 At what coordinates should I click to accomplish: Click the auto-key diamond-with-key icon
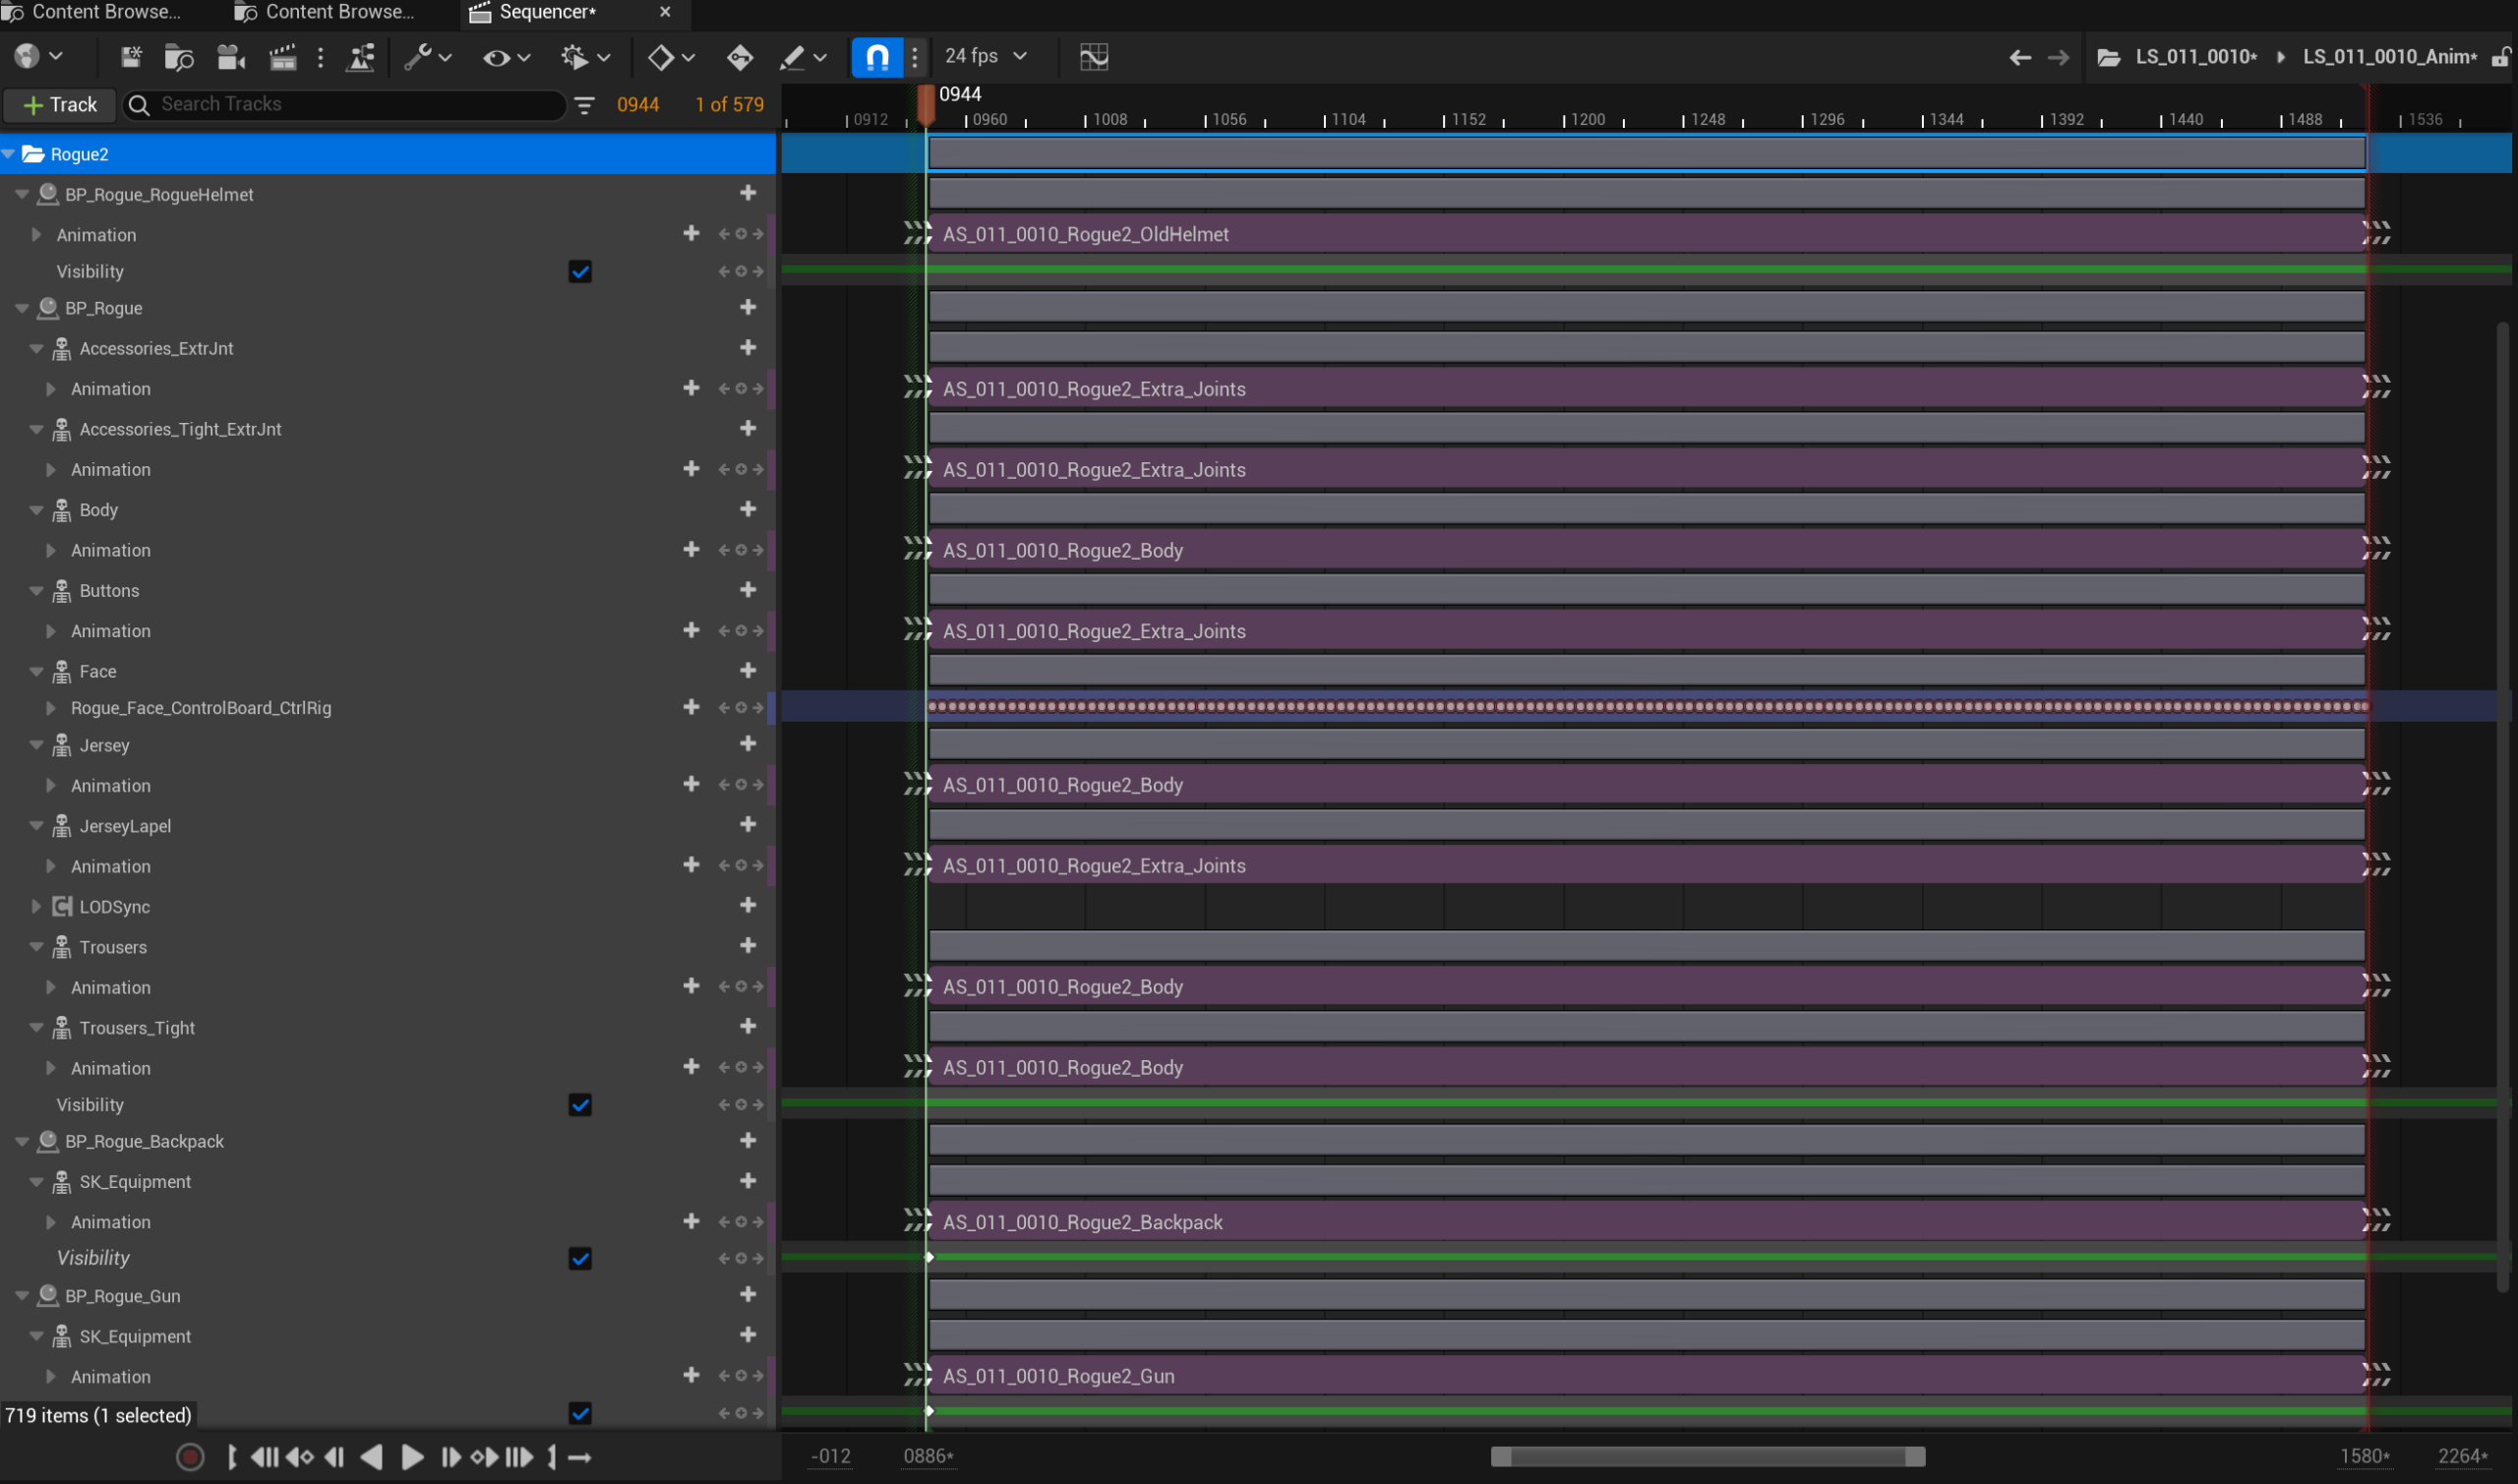[740, 57]
